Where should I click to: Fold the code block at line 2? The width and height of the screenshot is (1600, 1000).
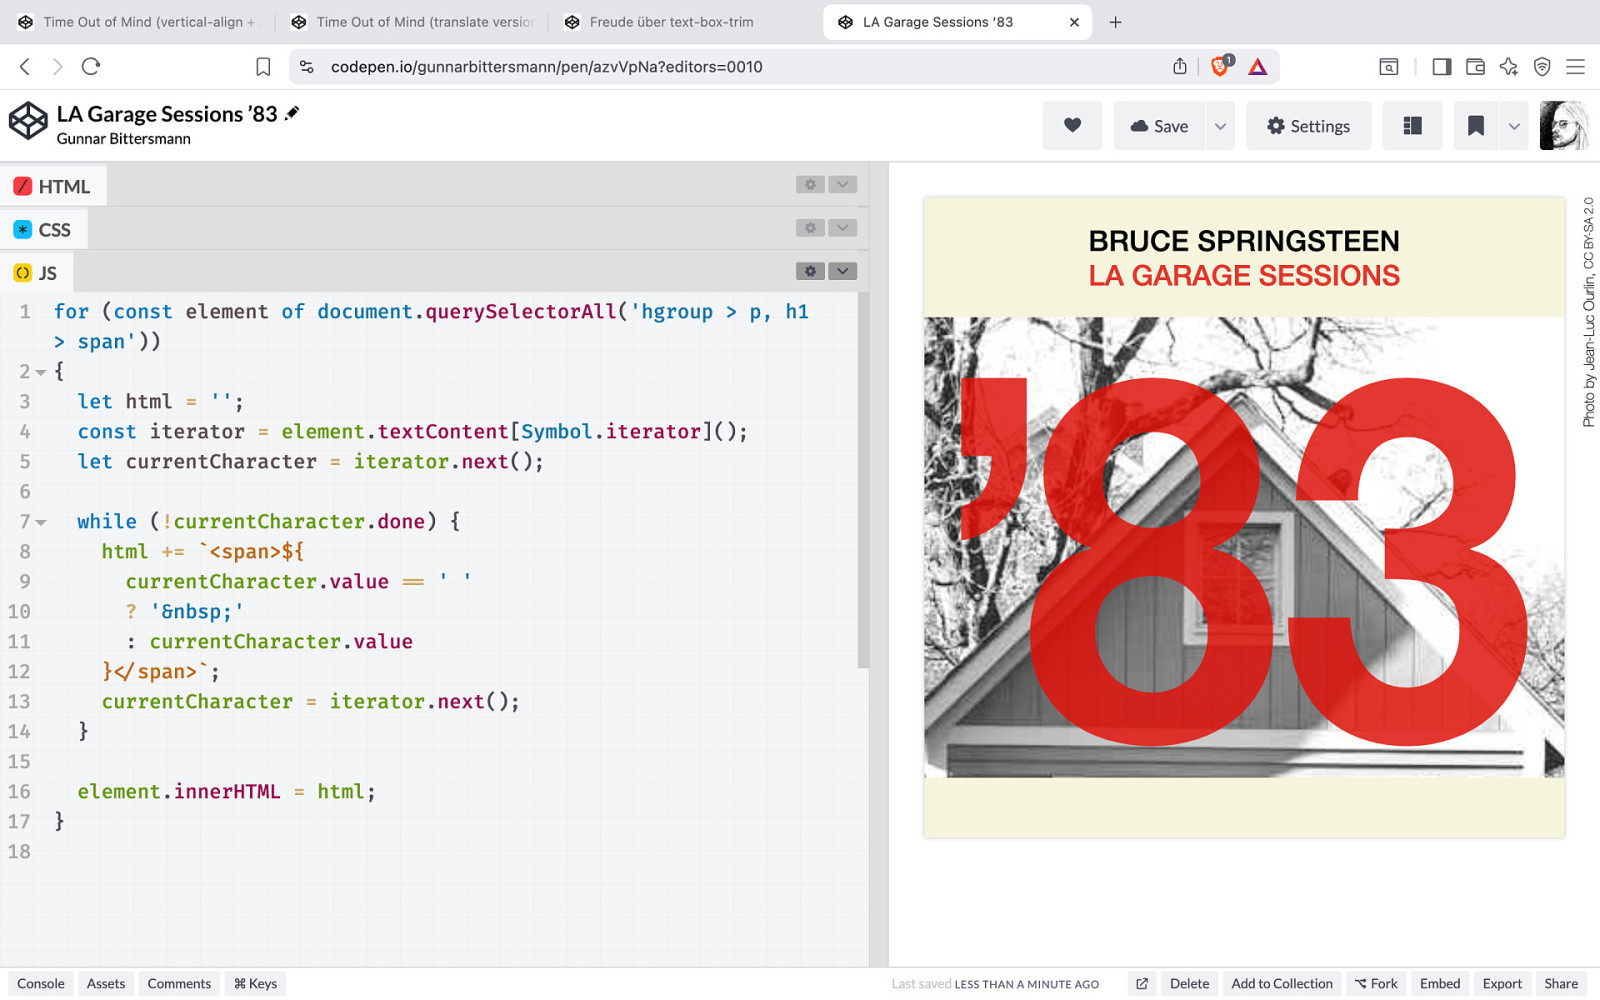tap(41, 372)
